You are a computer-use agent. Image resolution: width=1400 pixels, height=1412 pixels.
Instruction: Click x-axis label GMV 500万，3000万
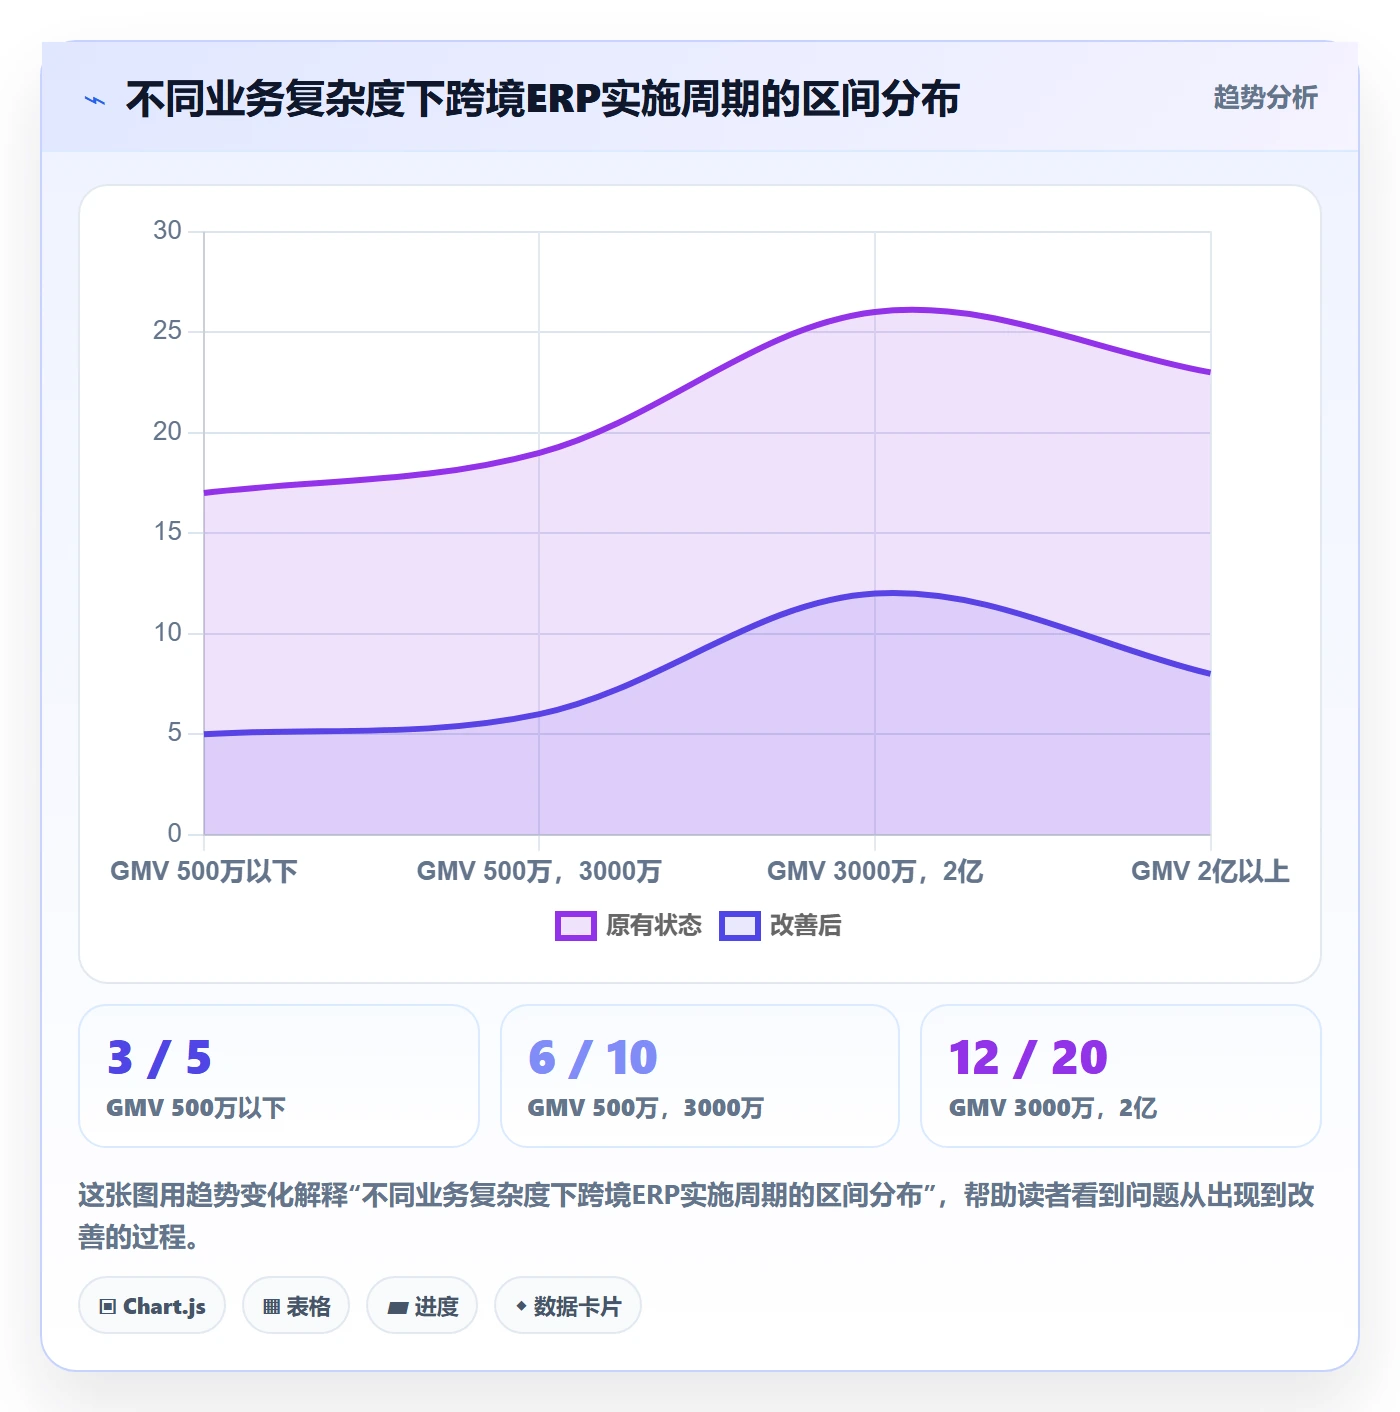click(539, 871)
